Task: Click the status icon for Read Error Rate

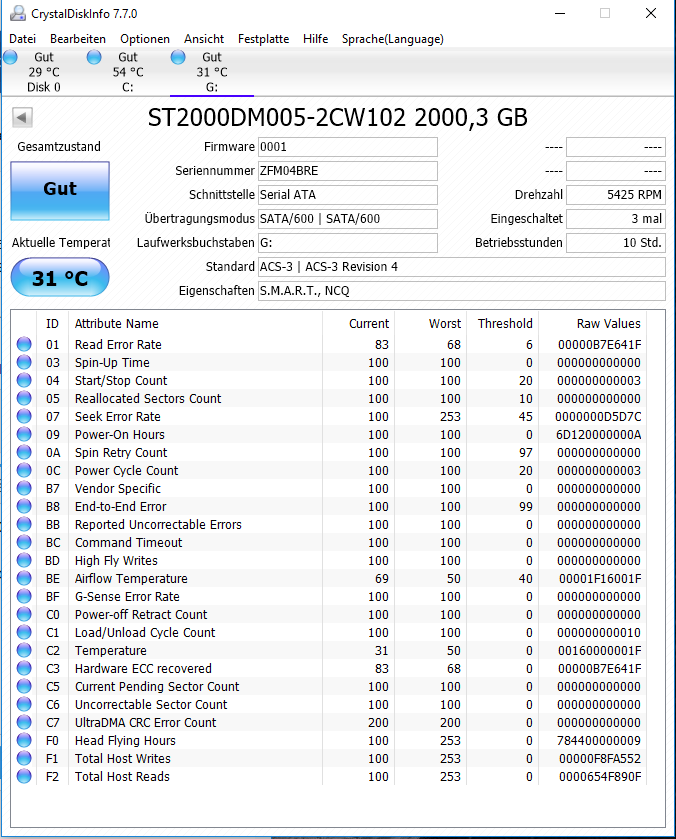Action: pos(24,344)
